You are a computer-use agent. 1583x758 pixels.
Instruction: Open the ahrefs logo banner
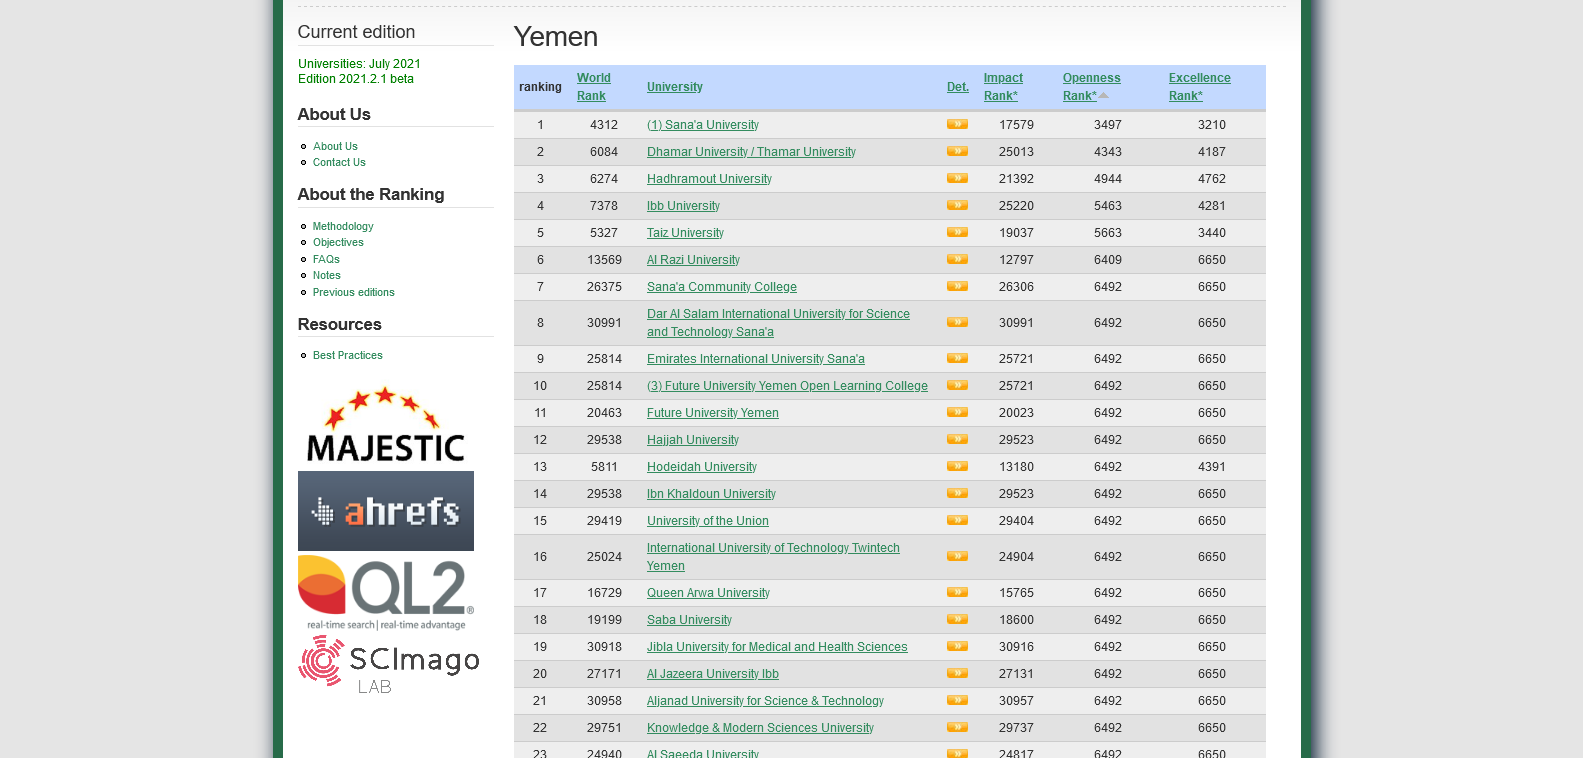385,511
